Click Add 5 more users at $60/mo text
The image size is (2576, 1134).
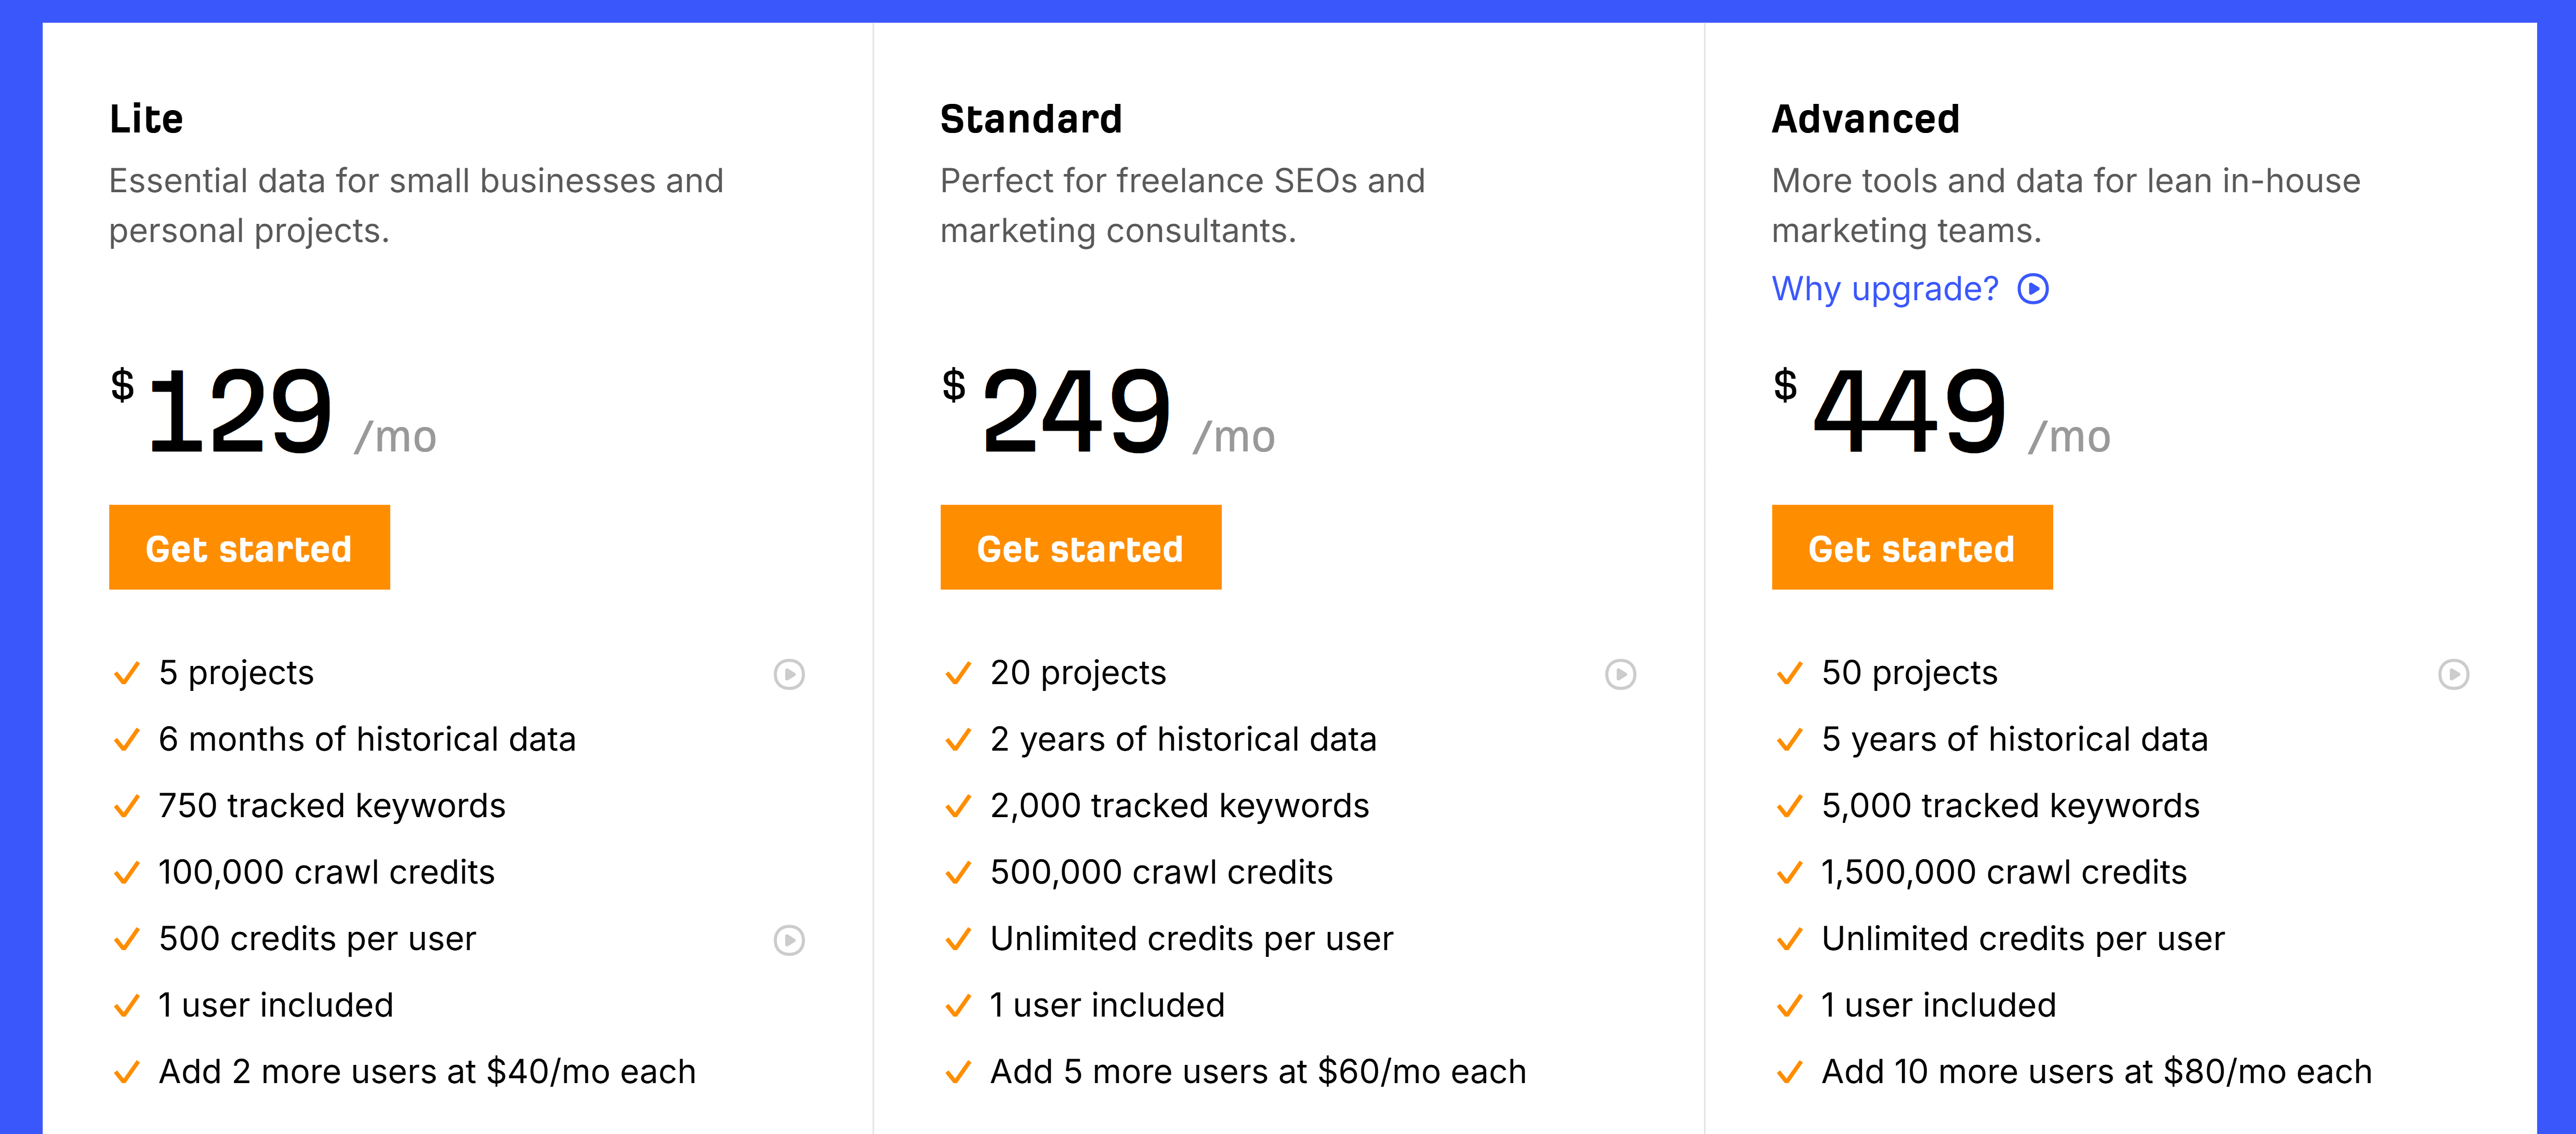[x=1258, y=1072]
